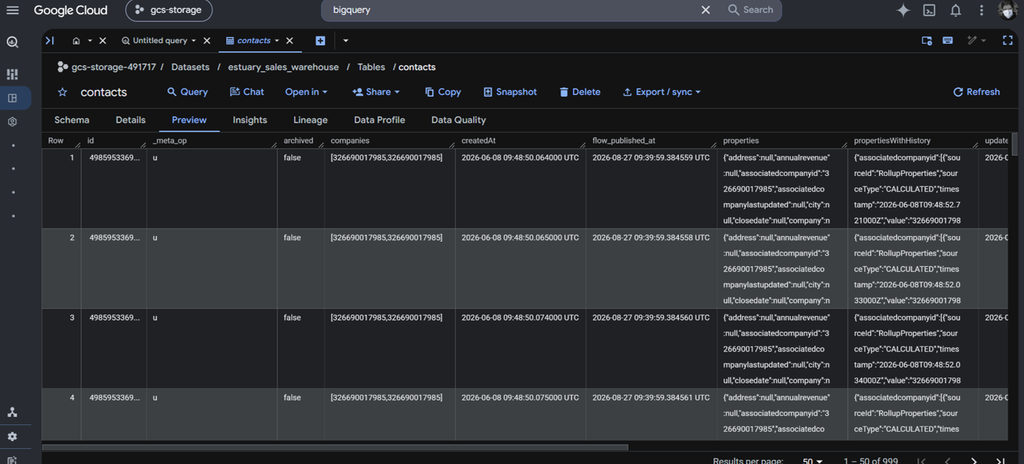The height and width of the screenshot is (464, 1024).
Task: Open the Gemini sparkle assistant
Action: click(903, 10)
